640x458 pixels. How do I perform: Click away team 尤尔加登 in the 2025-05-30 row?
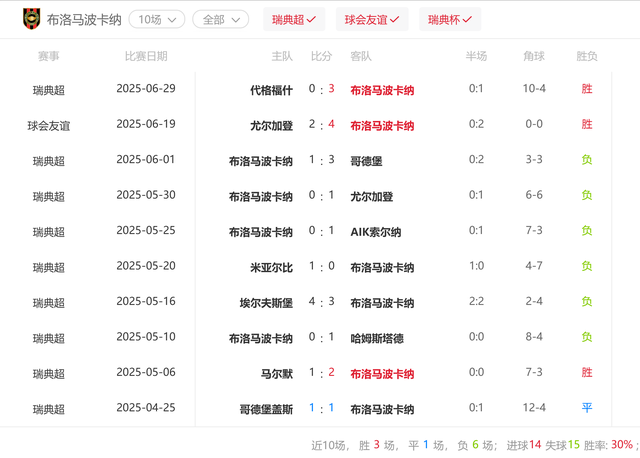371,196
